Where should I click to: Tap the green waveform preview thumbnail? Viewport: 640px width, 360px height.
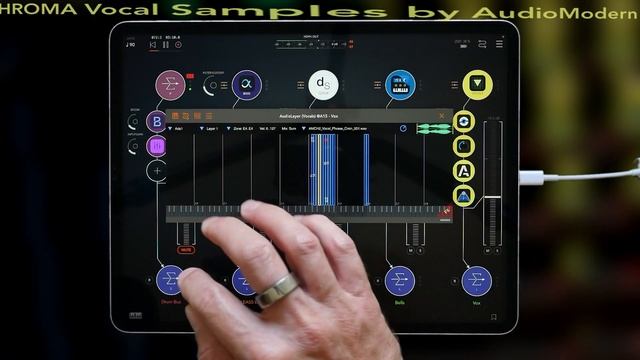click(434, 129)
